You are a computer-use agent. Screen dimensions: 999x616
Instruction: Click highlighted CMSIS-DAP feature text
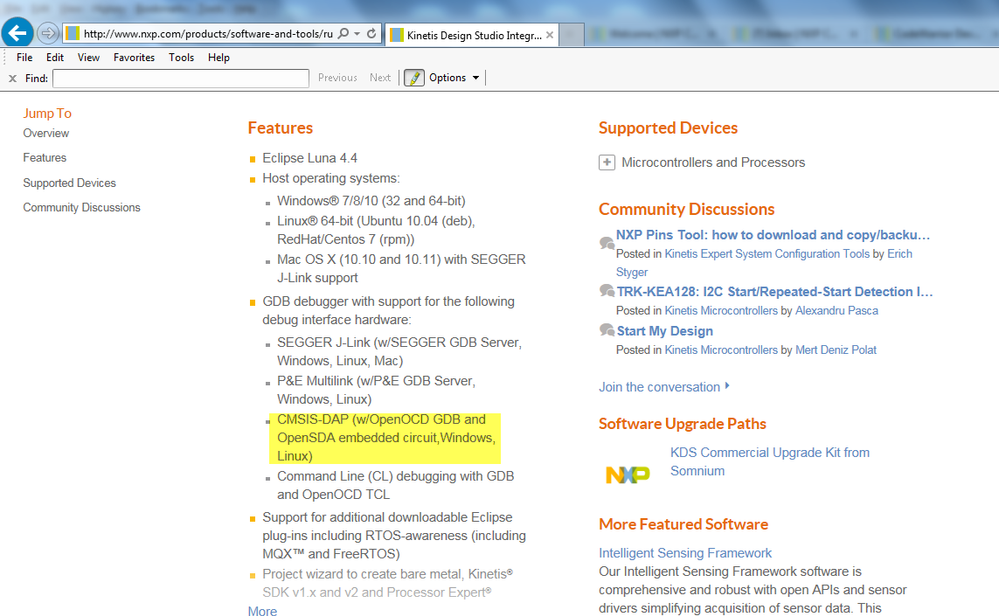(386, 438)
